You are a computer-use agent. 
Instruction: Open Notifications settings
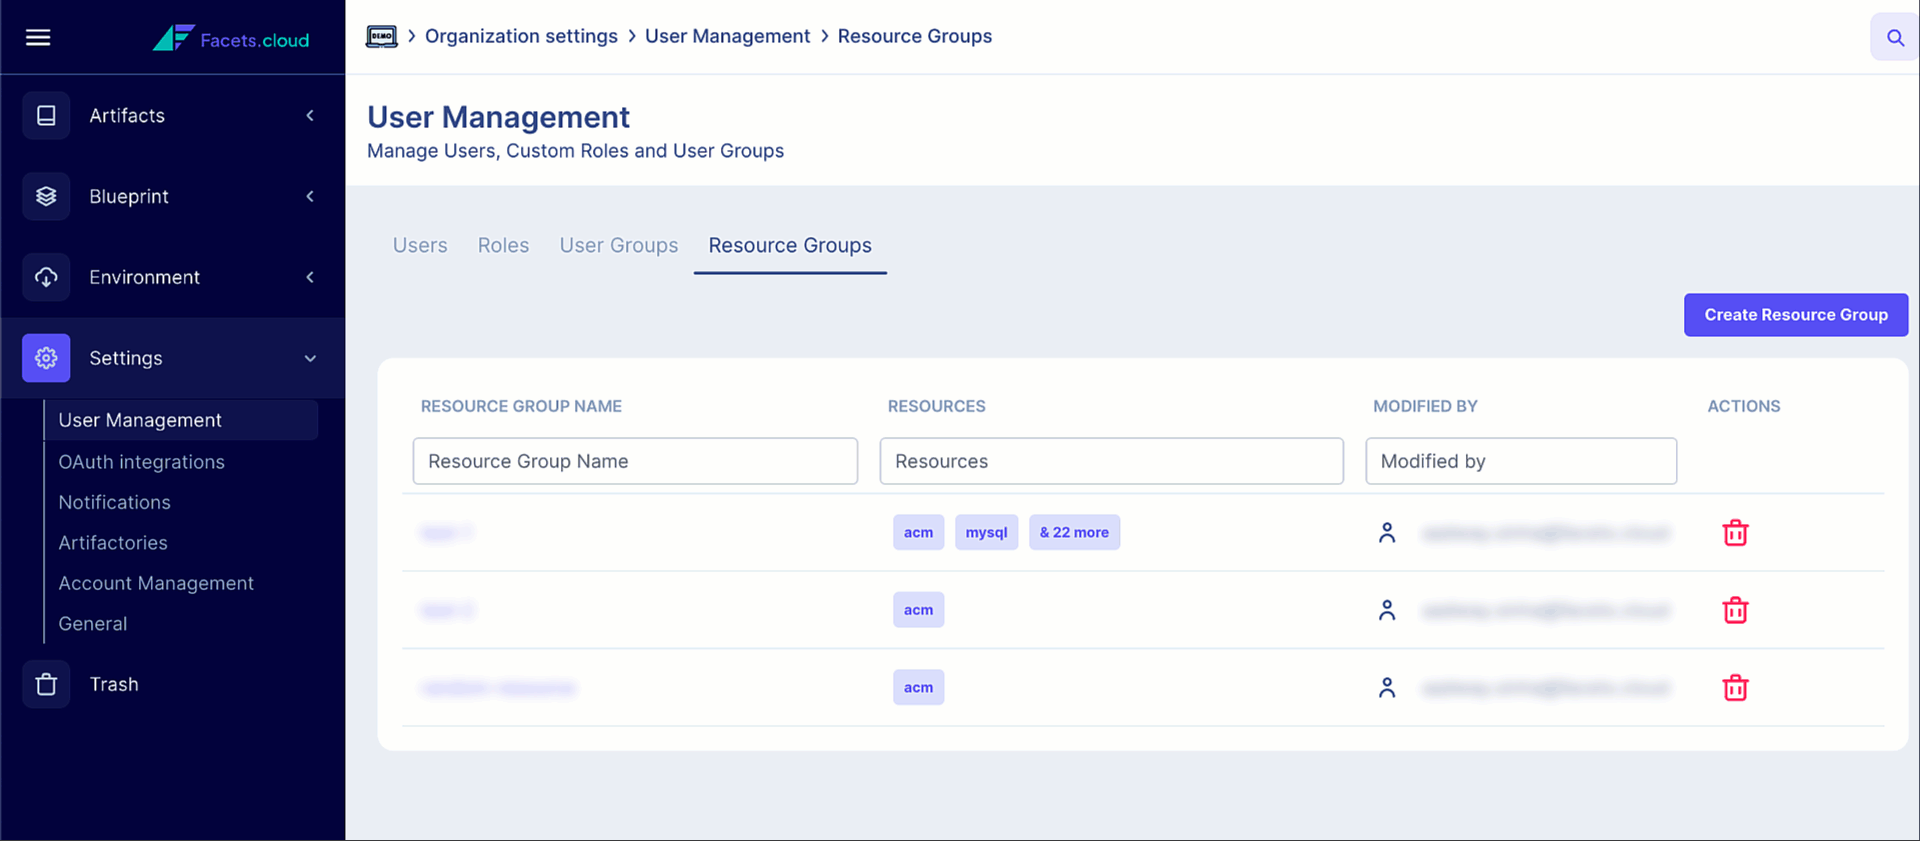(x=114, y=502)
